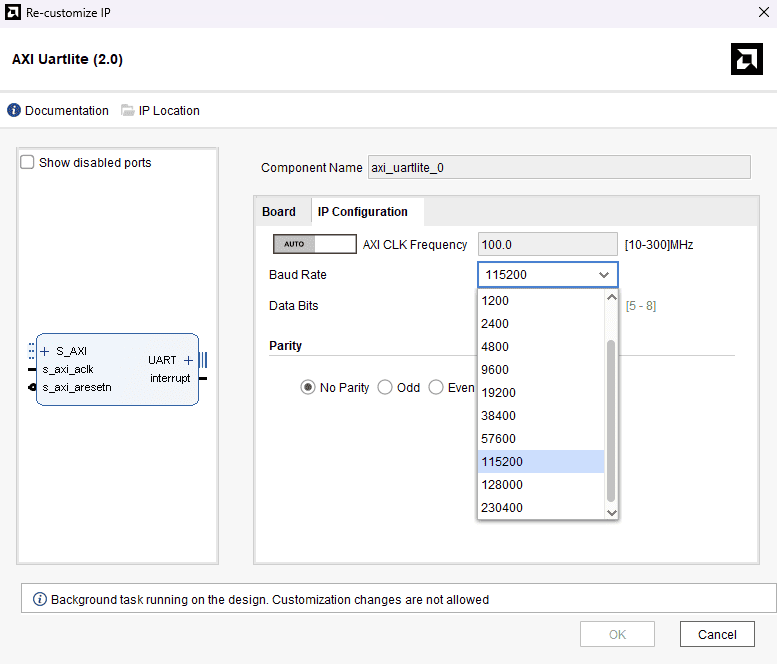Expand the S_AXI interface plus icon

(45, 351)
